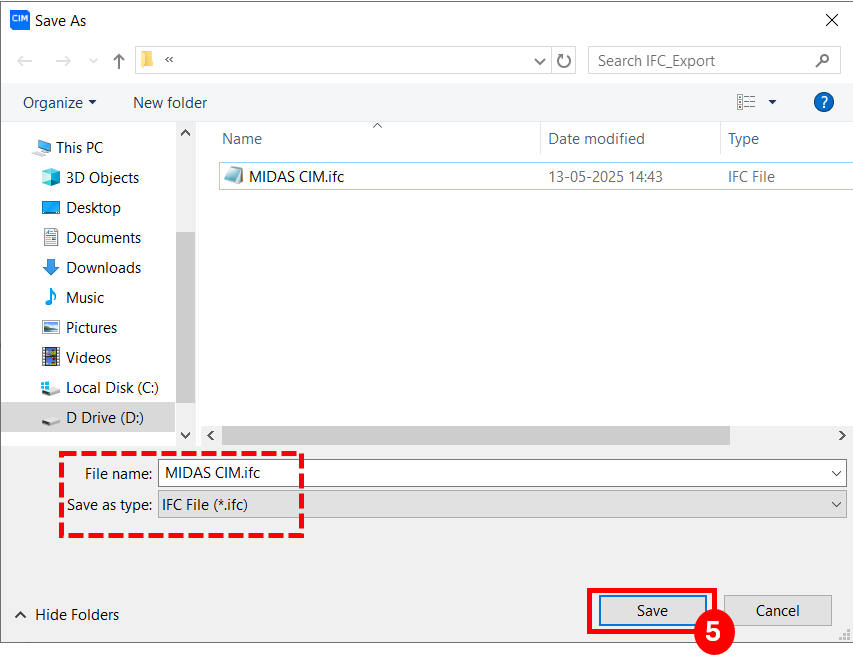The width and height of the screenshot is (853, 658).
Task: Click the blue Help question icon
Action: click(824, 102)
